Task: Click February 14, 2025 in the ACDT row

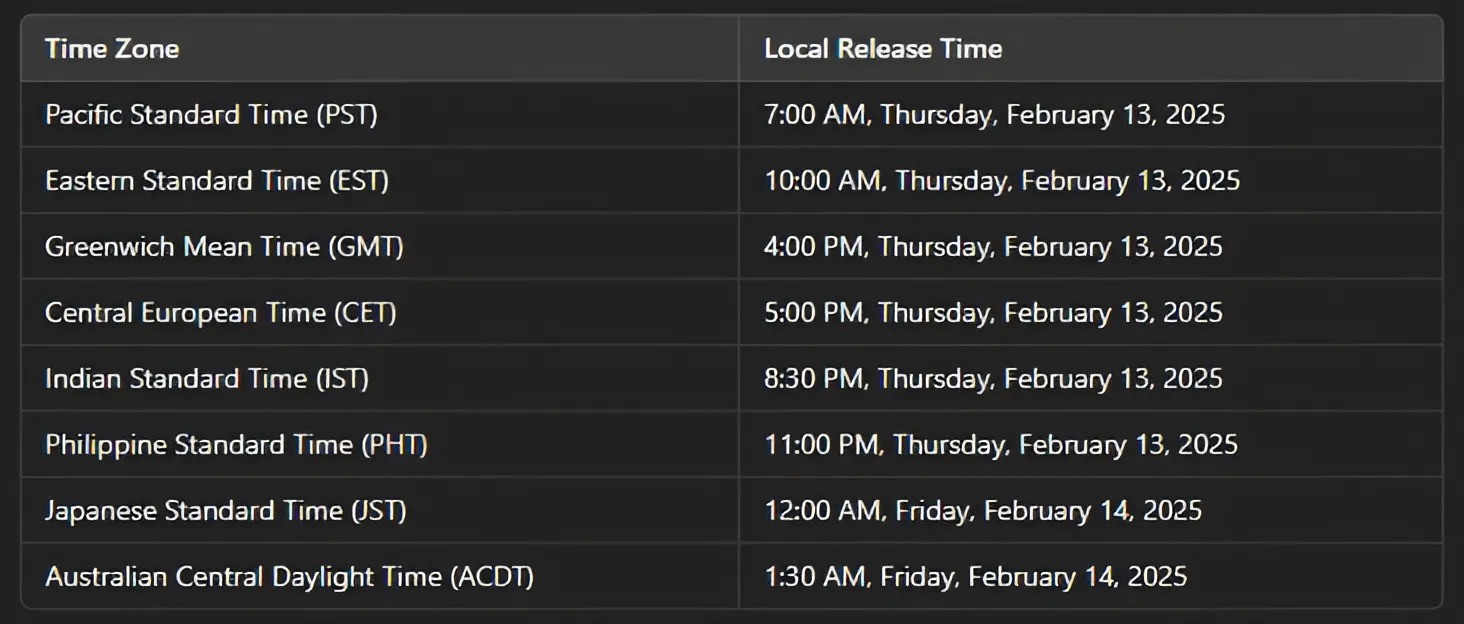Action: point(1078,576)
